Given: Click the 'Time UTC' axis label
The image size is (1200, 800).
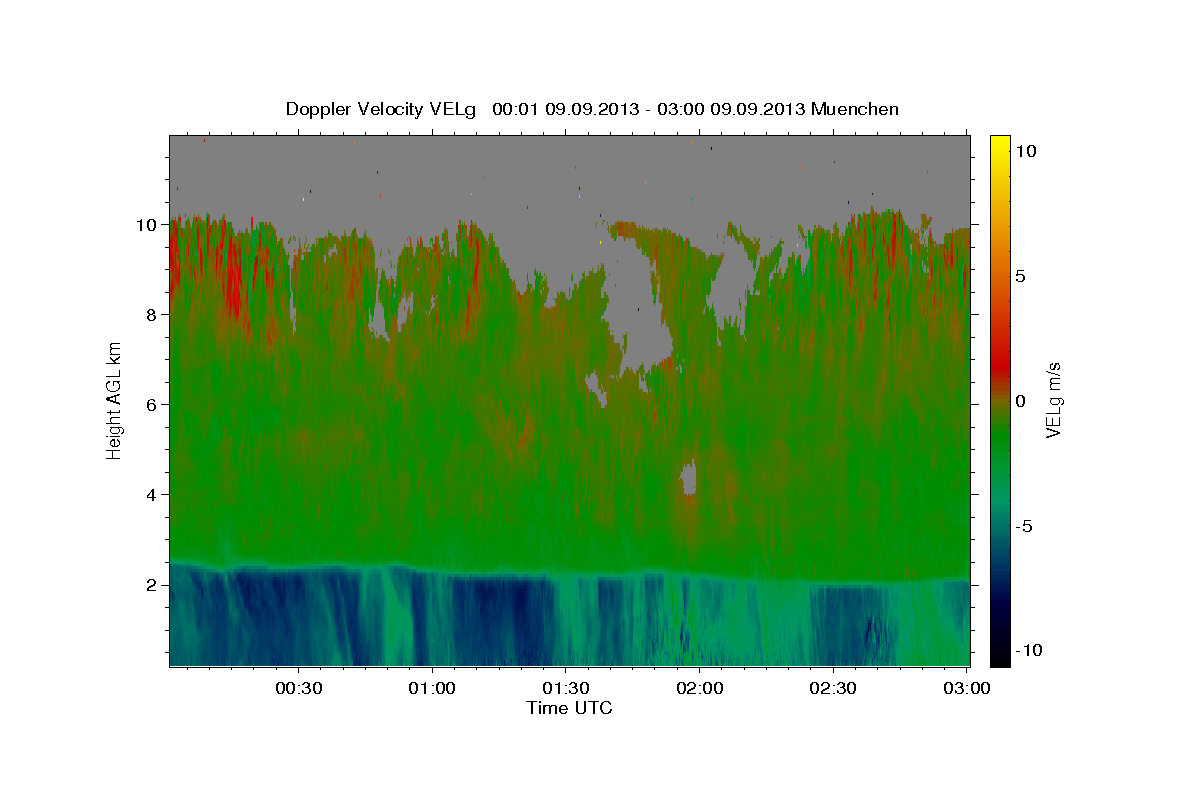Looking at the screenshot, I should pyautogui.click(x=569, y=708).
